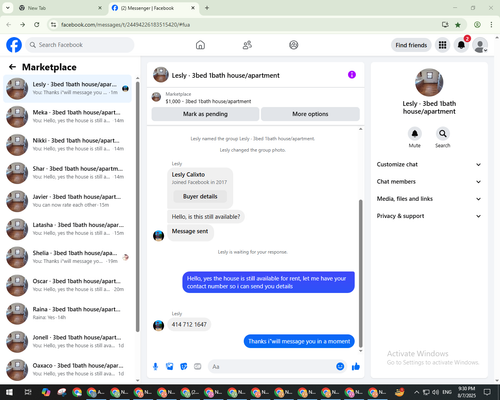The image size is (500, 400).
Task: Click More options button
Action: (x=310, y=114)
